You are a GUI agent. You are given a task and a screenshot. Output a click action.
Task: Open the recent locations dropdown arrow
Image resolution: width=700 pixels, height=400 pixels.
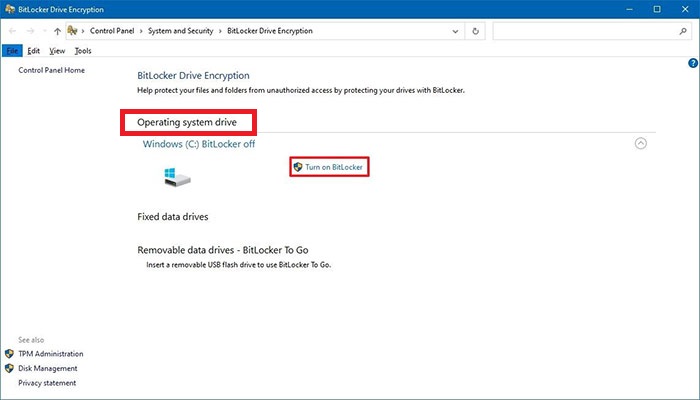(x=44, y=31)
